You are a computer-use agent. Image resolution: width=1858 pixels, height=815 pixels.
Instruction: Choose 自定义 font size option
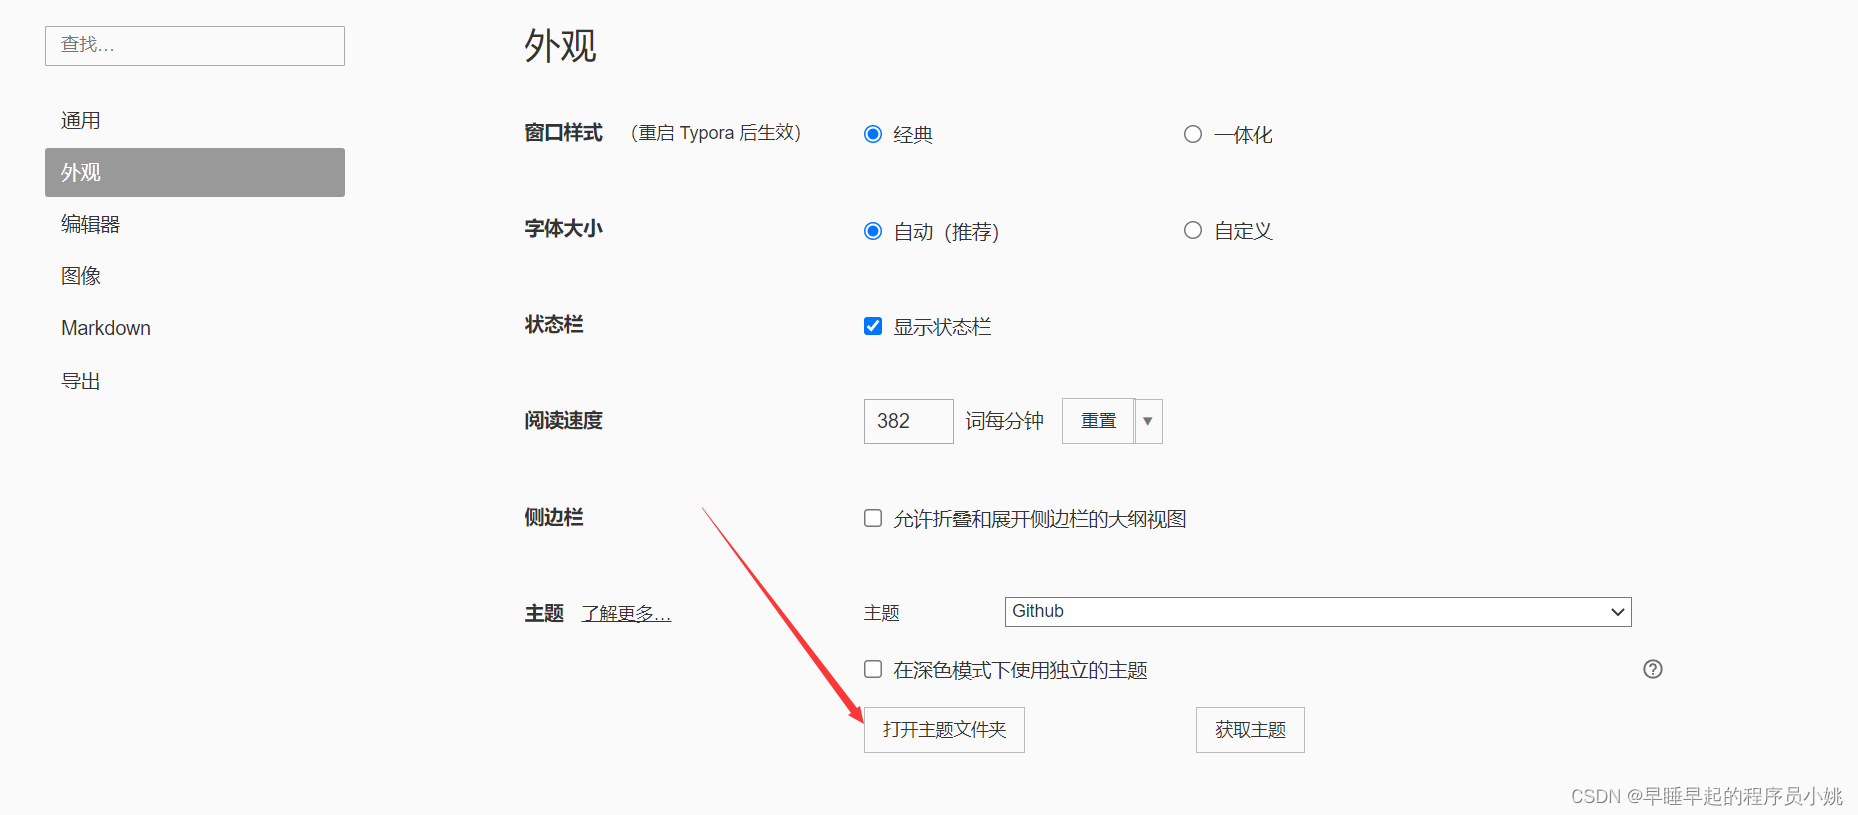click(x=1193, y=230)
